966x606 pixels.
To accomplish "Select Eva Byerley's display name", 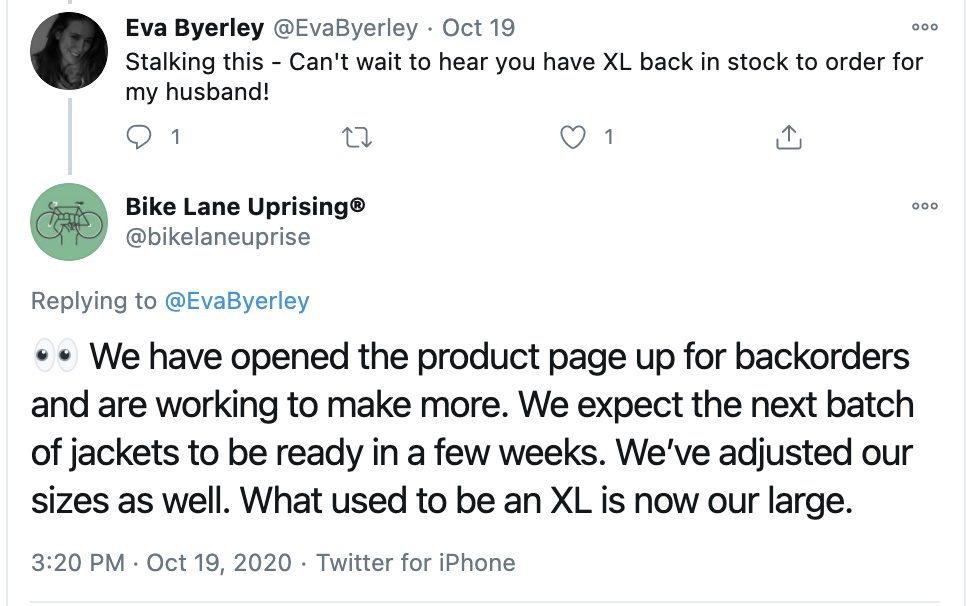I will pos(195,27).
